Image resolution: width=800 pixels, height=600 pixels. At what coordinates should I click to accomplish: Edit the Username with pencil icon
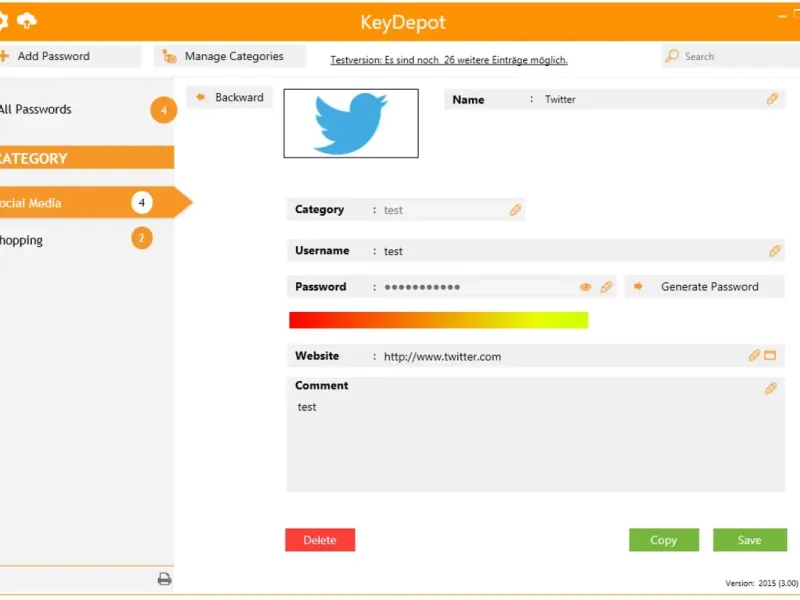(774, 251)
